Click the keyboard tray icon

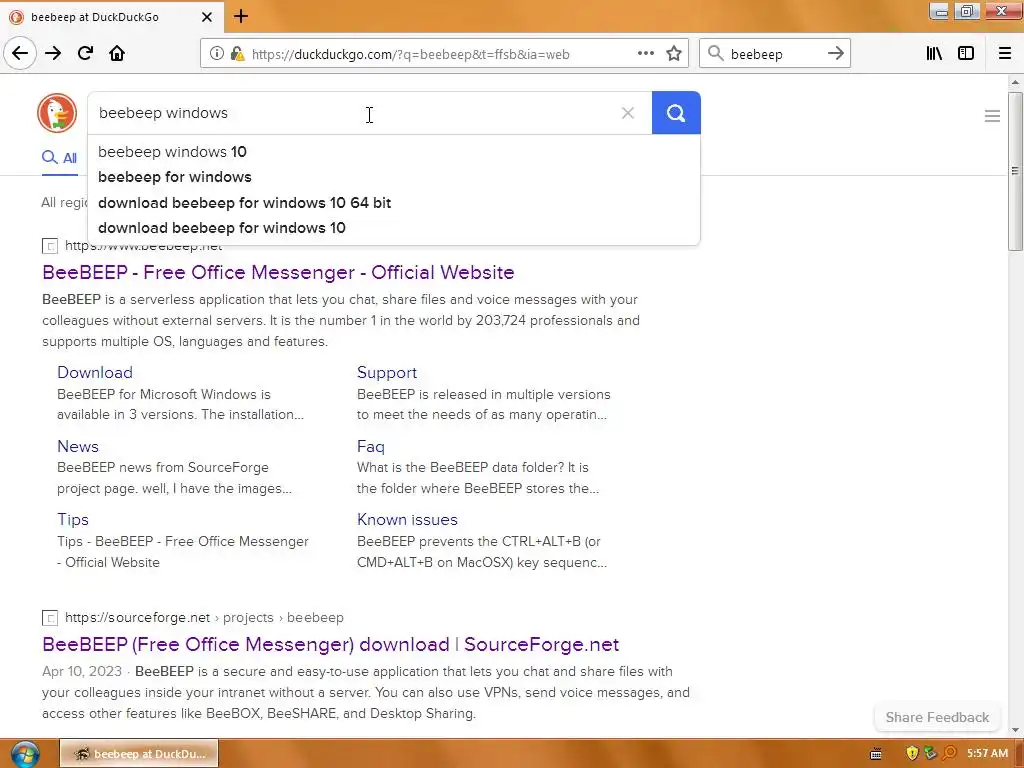click(x=876, y=754)
